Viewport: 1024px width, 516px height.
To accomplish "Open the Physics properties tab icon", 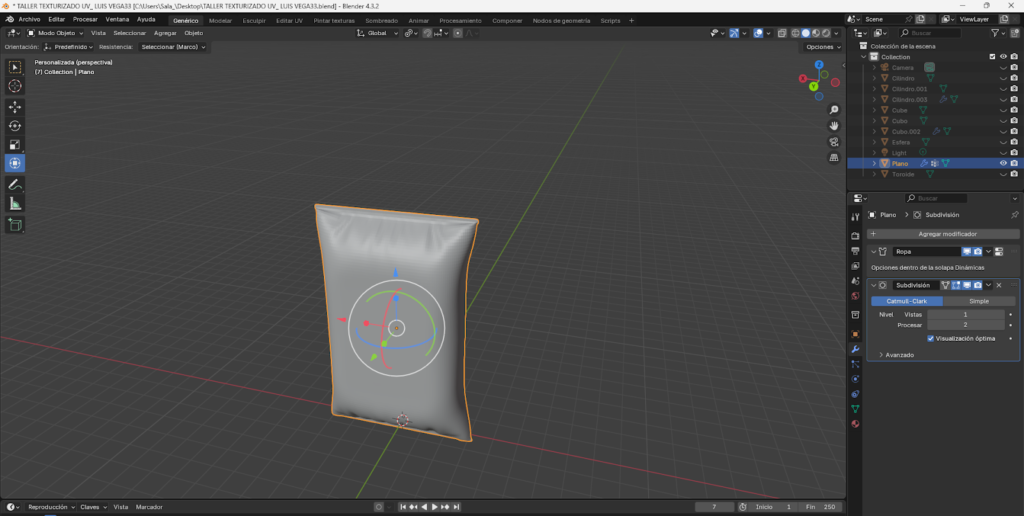I will coord(855,379).
